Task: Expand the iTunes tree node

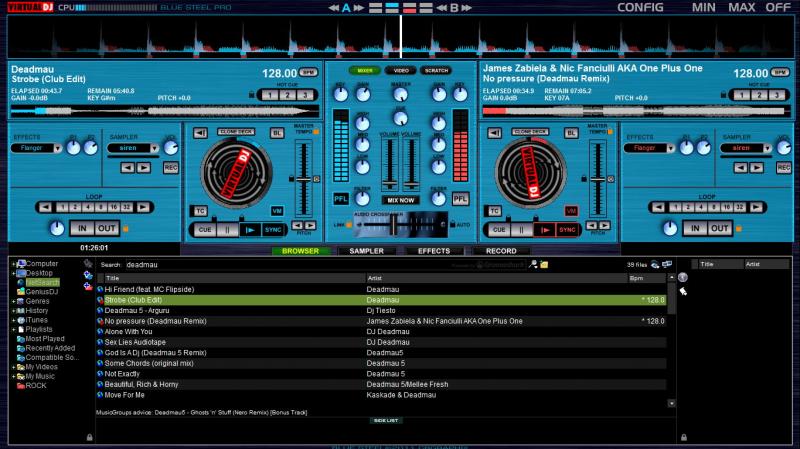Action: coord(14,320)
